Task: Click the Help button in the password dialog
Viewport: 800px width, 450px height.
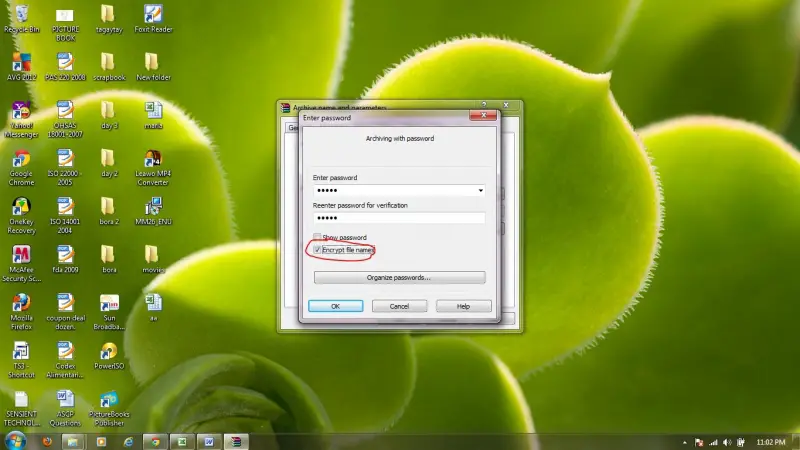Action: [x=463, y=306]
